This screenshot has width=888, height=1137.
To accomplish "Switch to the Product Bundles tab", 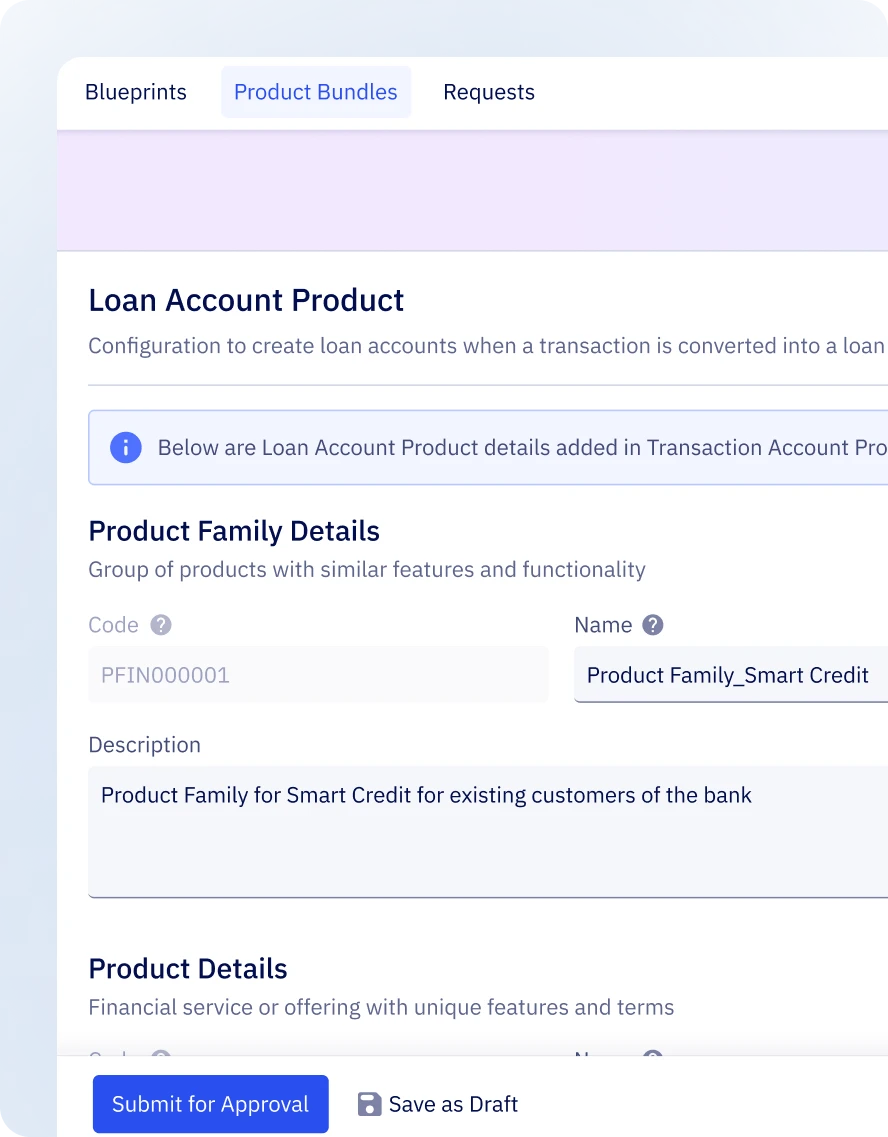I will point(315,92).
